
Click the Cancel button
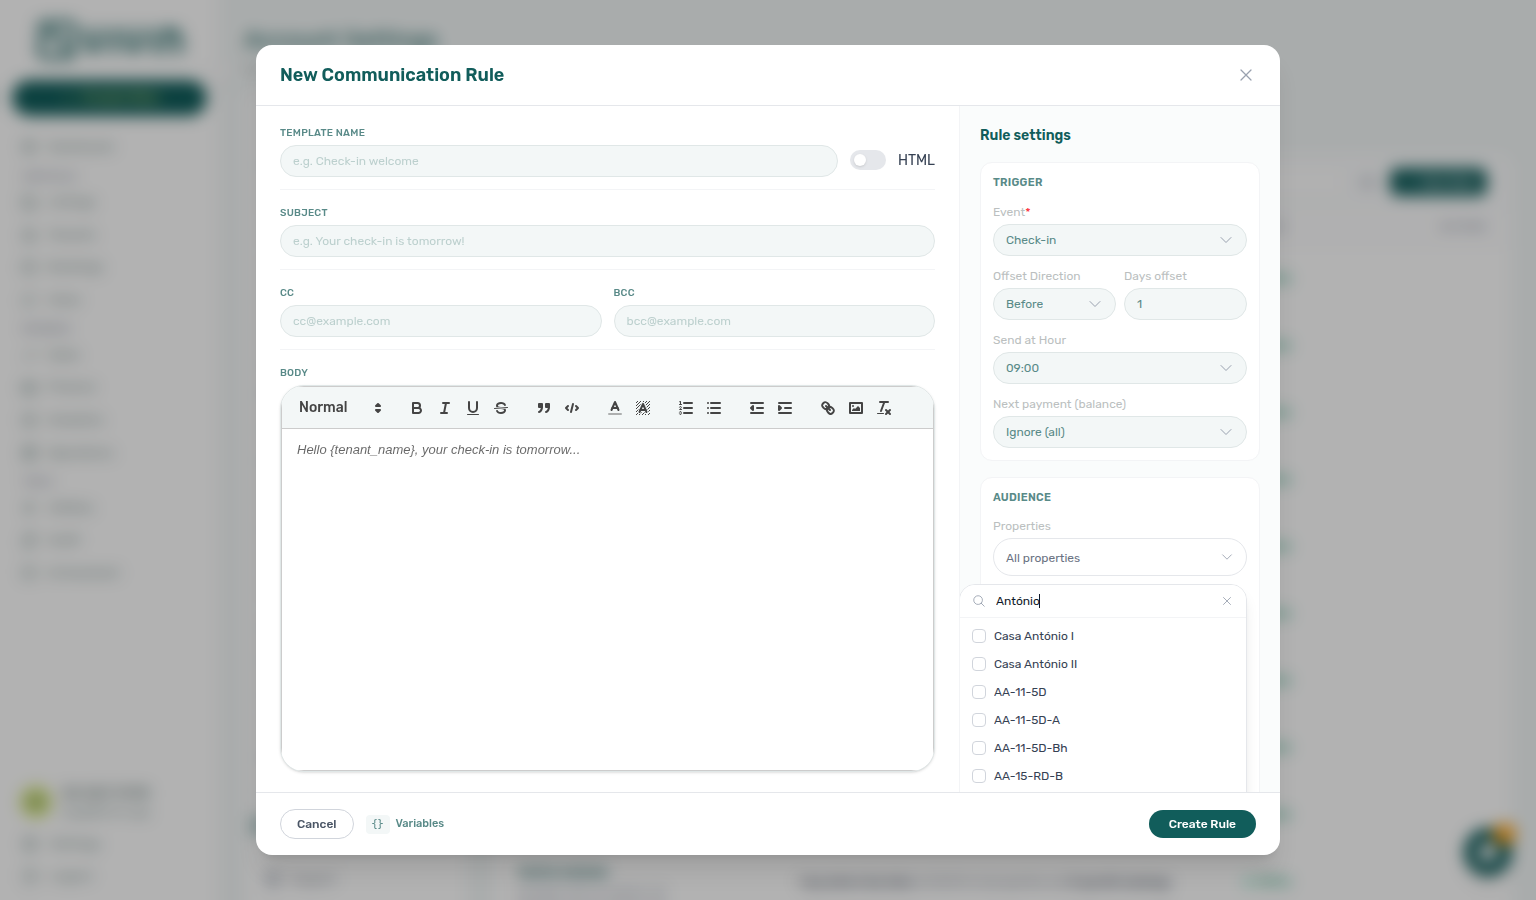[316, 824]
